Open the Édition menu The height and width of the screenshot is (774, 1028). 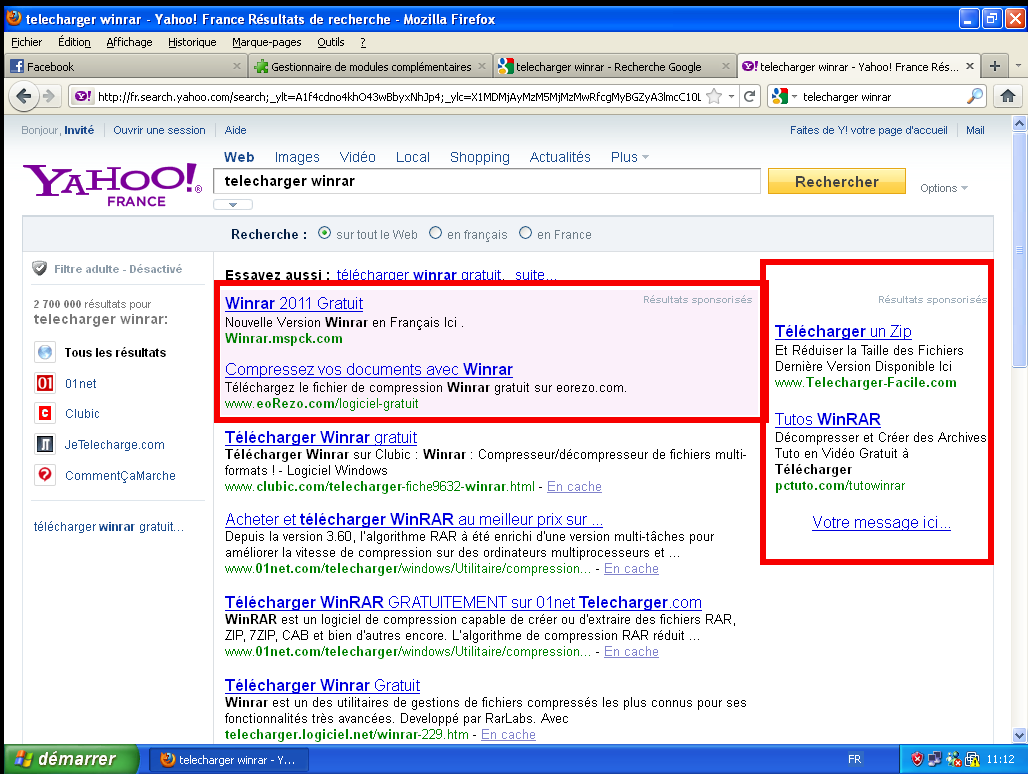(74, 42)
